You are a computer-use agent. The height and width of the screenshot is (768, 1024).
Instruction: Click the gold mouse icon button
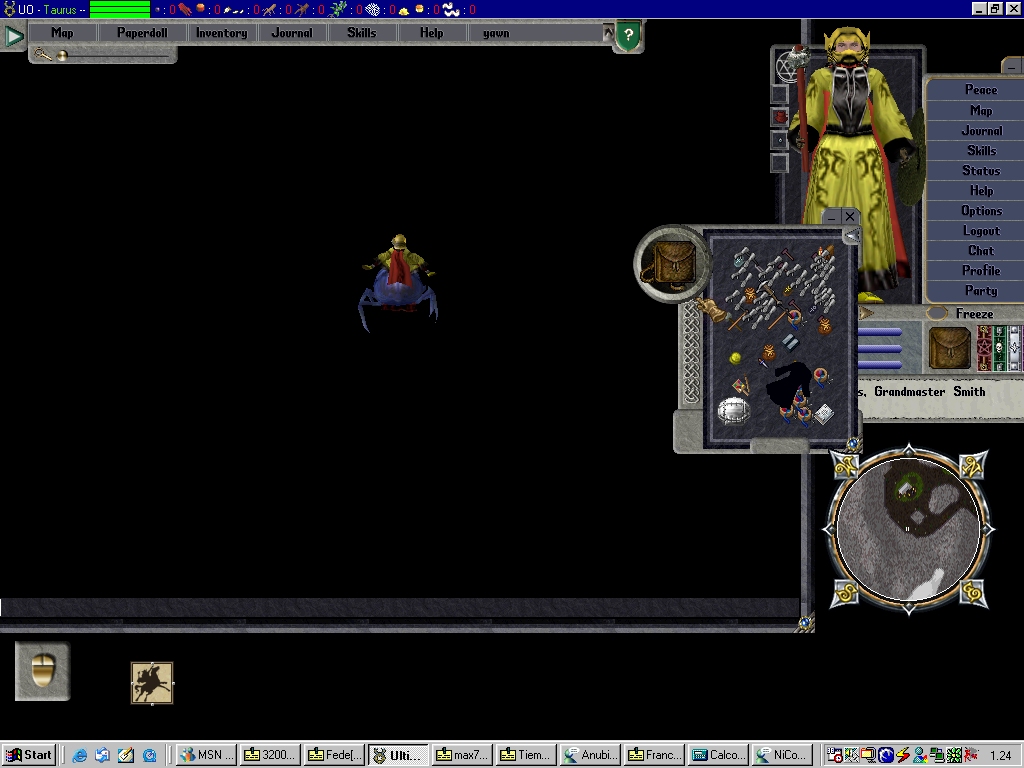[x=42, y=671]
